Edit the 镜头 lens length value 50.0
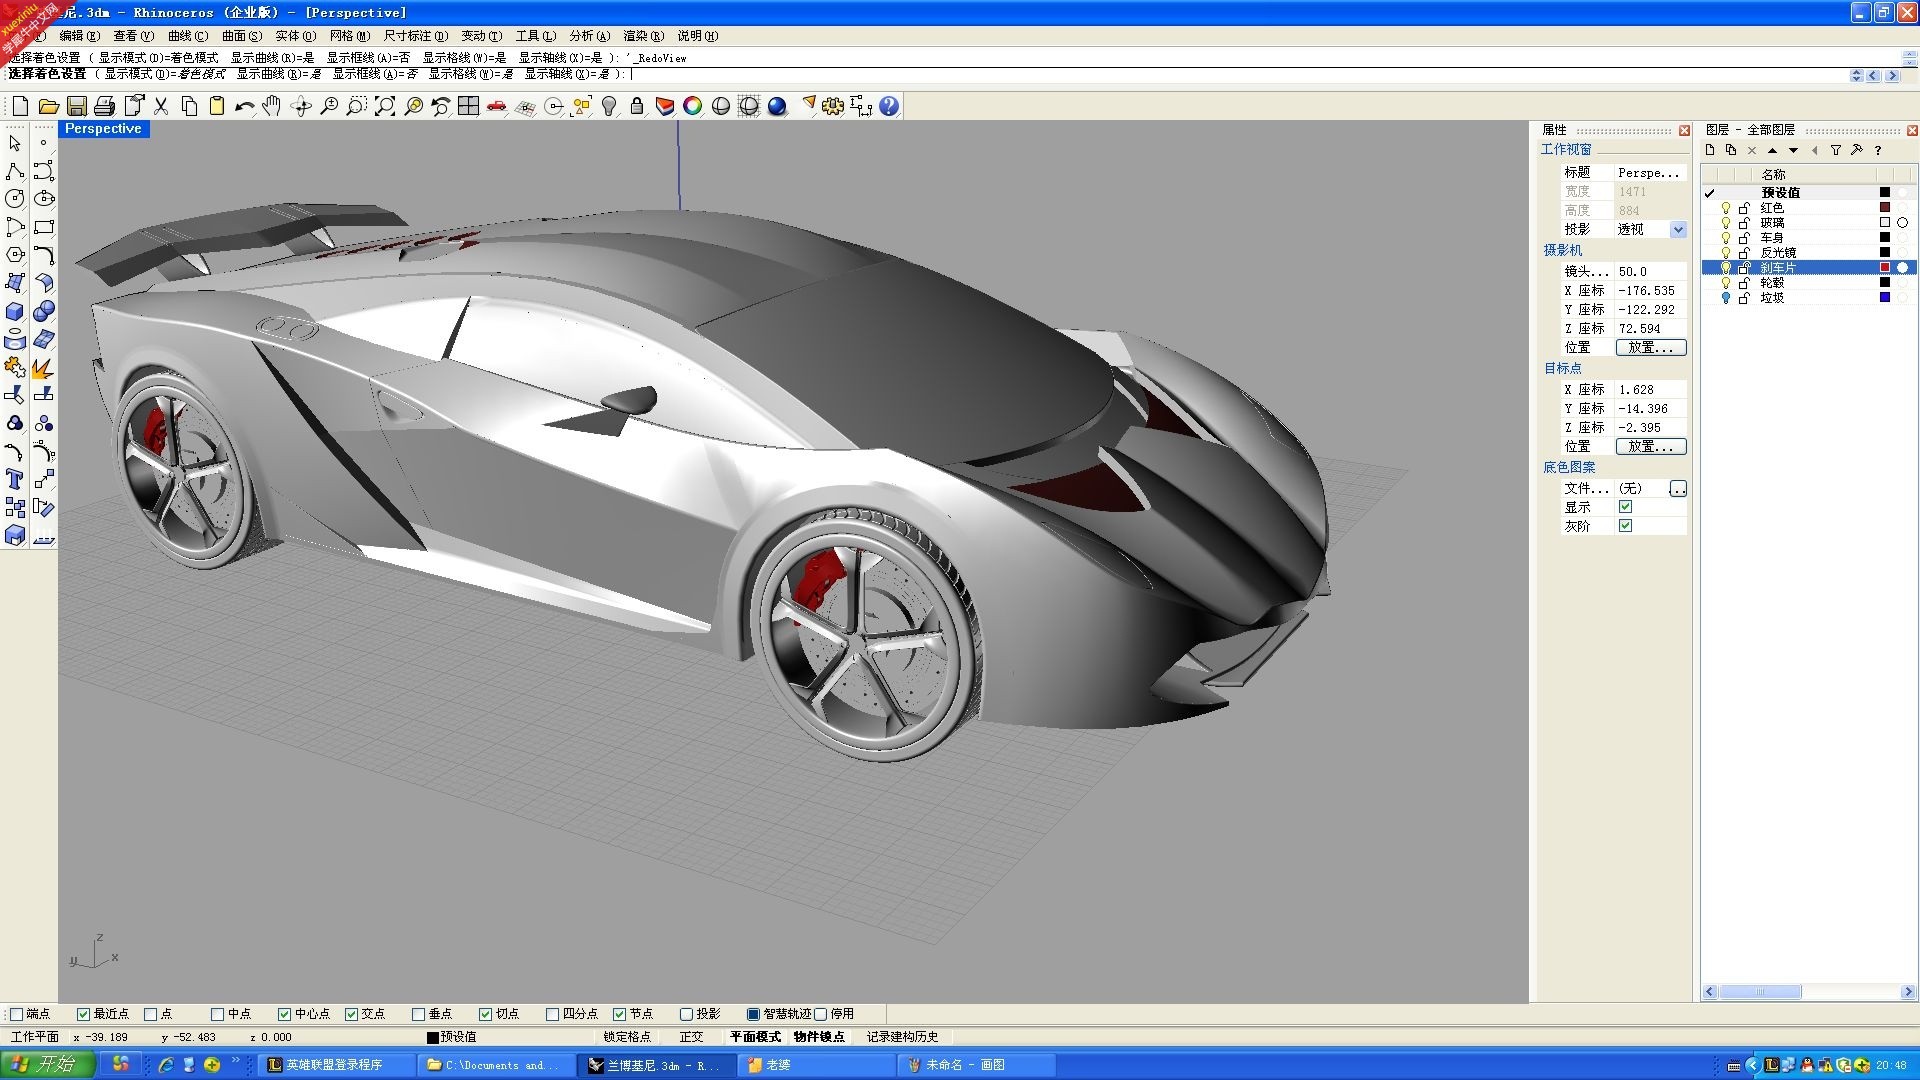1920x1080 pixels. pyautogui.click(x=1650, y=272)
